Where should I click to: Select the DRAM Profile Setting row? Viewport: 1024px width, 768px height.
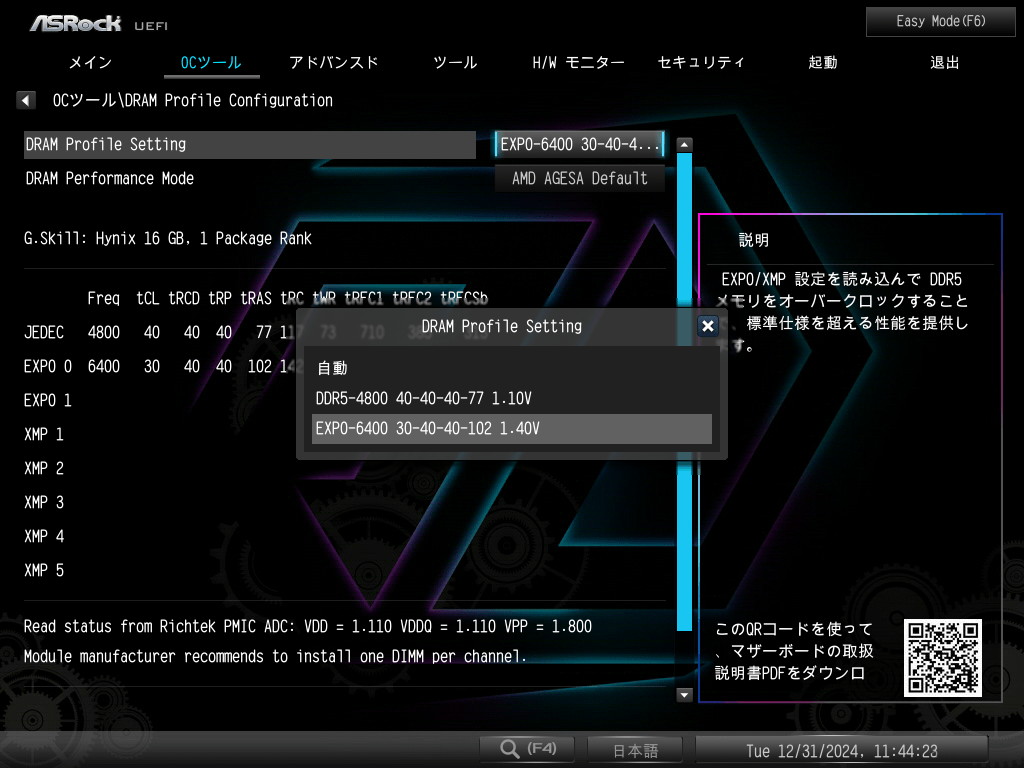(x=250, y=144)
